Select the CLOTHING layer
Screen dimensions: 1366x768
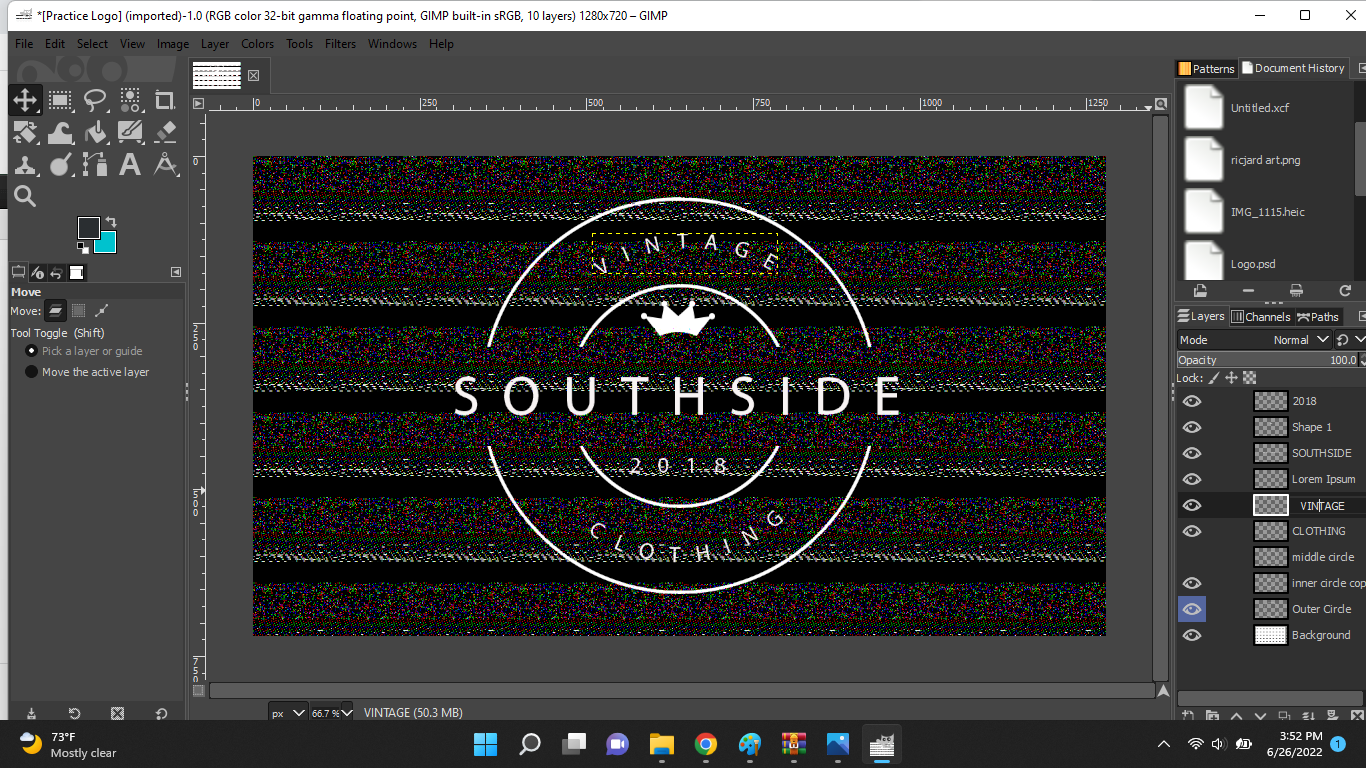pos(1318,531)
